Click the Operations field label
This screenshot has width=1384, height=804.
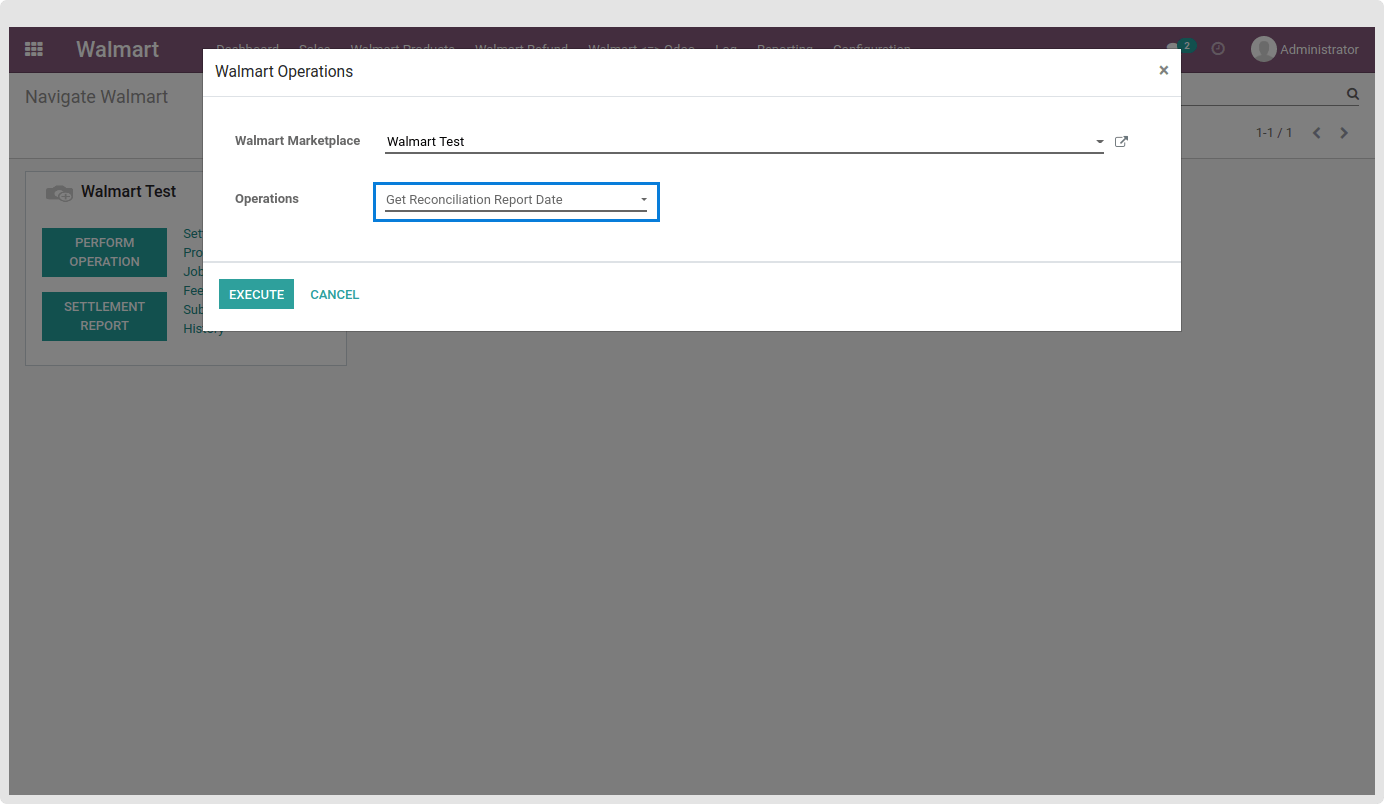(x=267, y=199)
